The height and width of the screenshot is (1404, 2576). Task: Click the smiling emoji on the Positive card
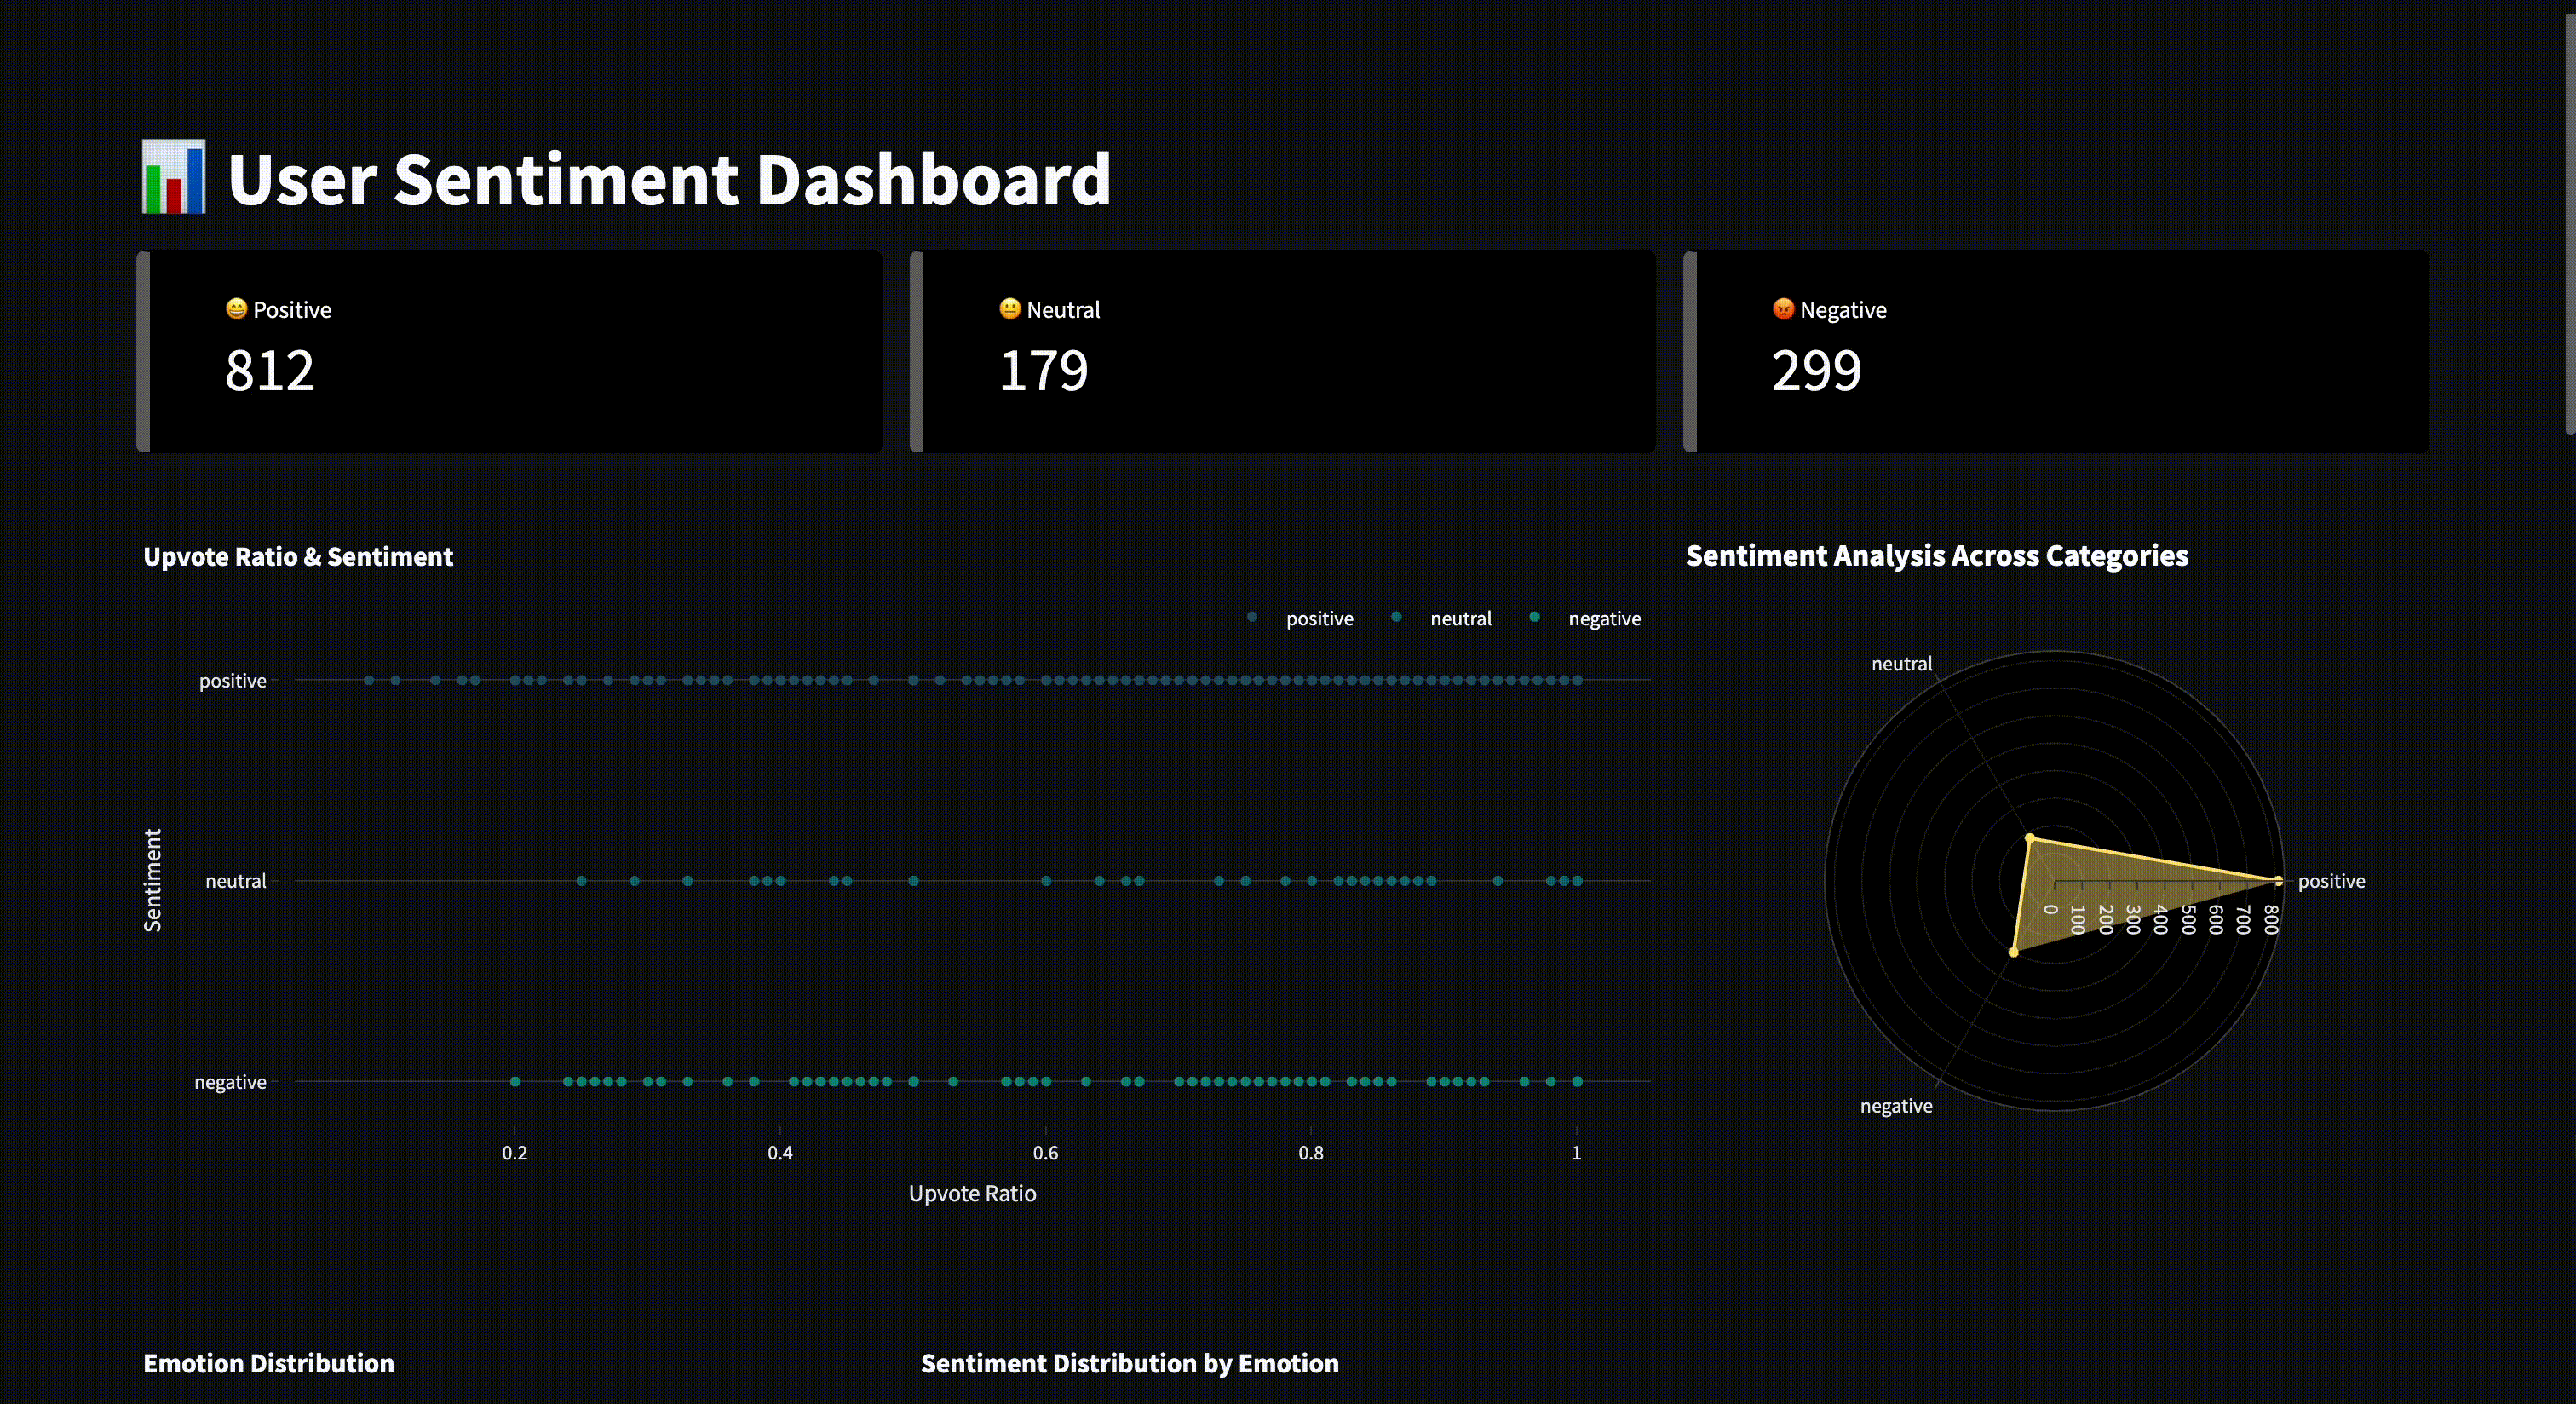[236, 309]
